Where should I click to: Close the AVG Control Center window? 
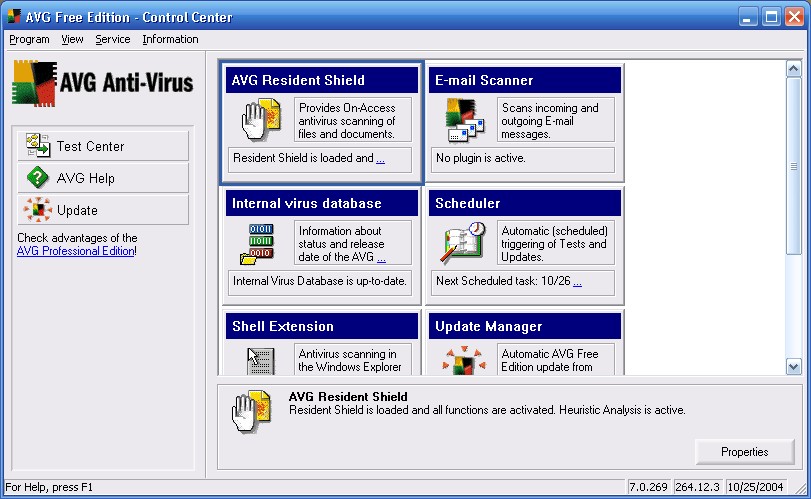coord(794,17)
